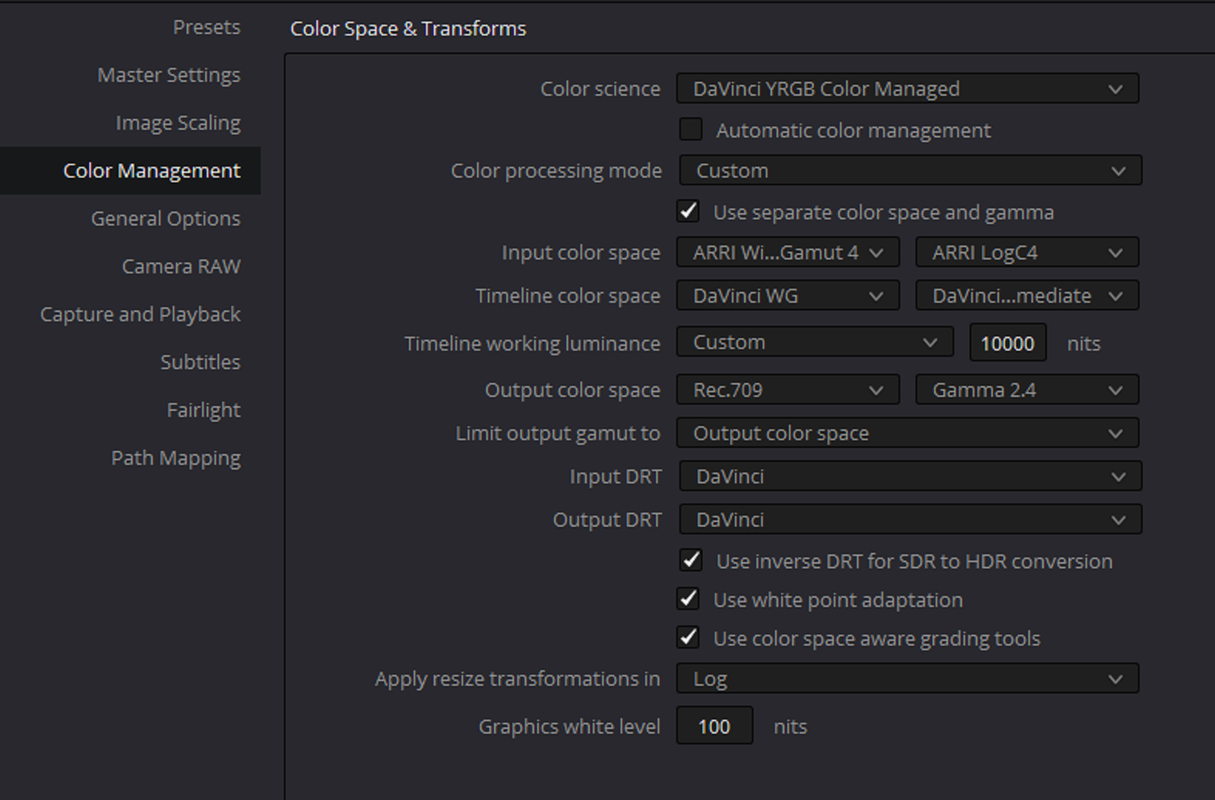Select Color Management in the sidebar

pyautogui.click(x=130, y=170)
